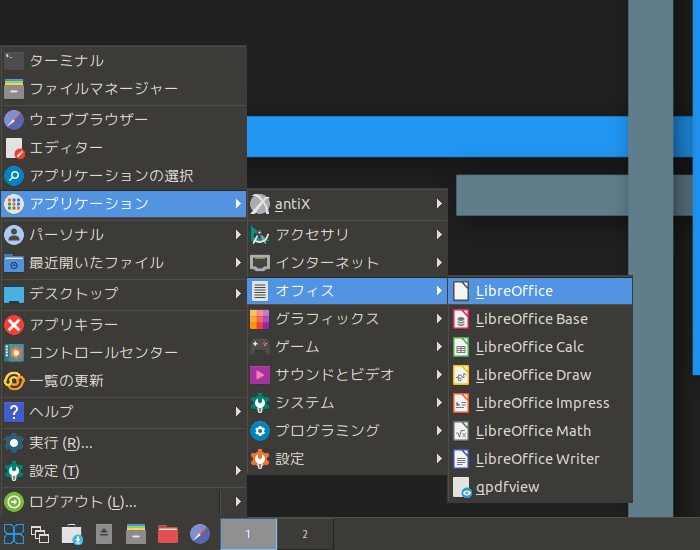700x550 pixels.
Task: Click the LibreOffice Math formula icon
Action: point(461,431)
